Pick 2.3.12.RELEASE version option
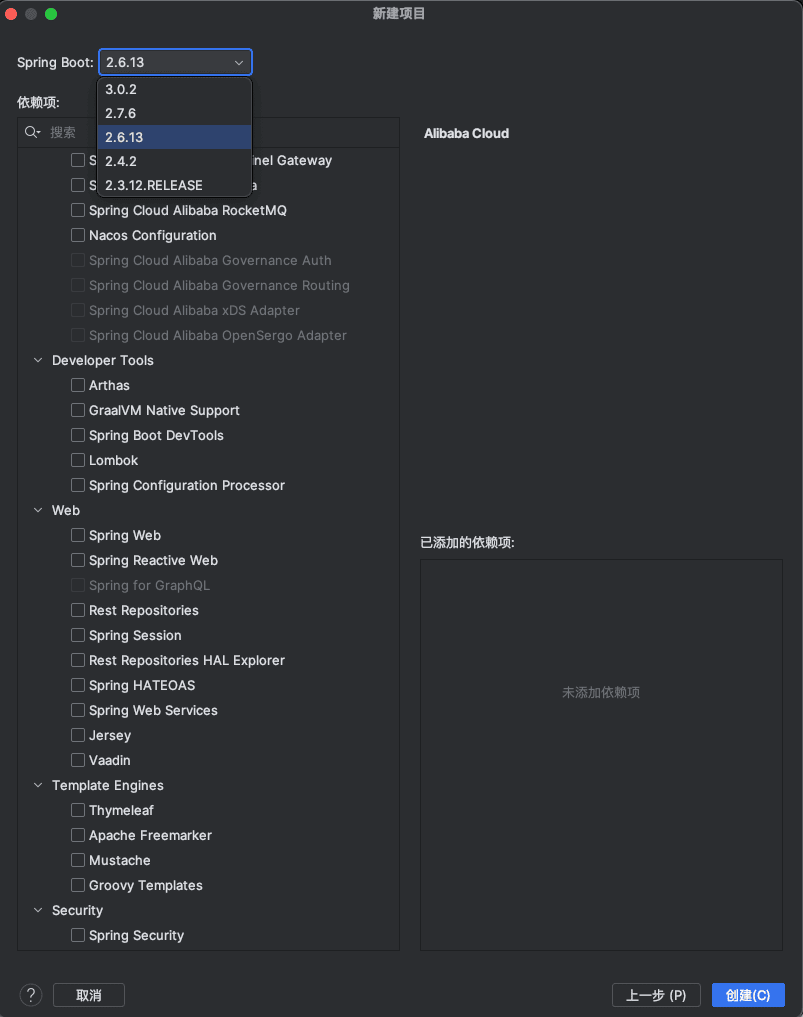 click(x=174, y=185)
